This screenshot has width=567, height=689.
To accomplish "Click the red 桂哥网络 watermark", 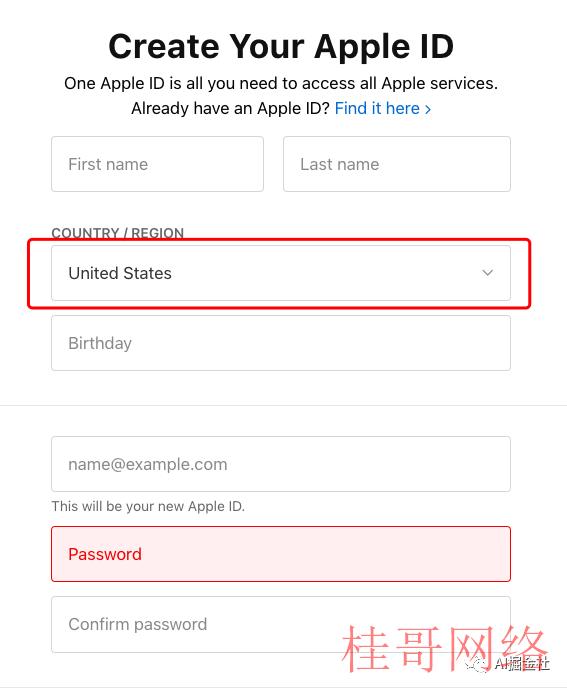I will click(444, 649).
